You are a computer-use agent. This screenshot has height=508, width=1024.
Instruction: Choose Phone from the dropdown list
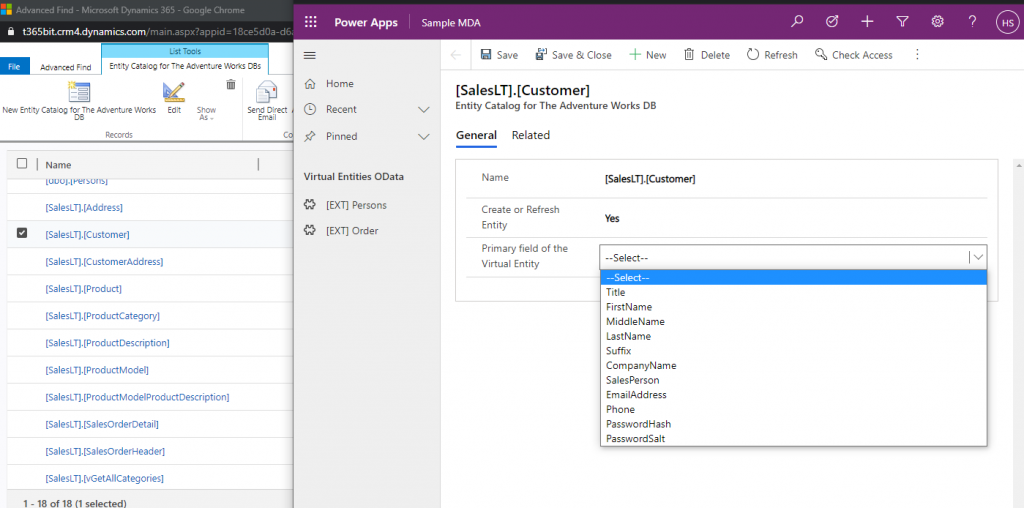tap(793, 409)
